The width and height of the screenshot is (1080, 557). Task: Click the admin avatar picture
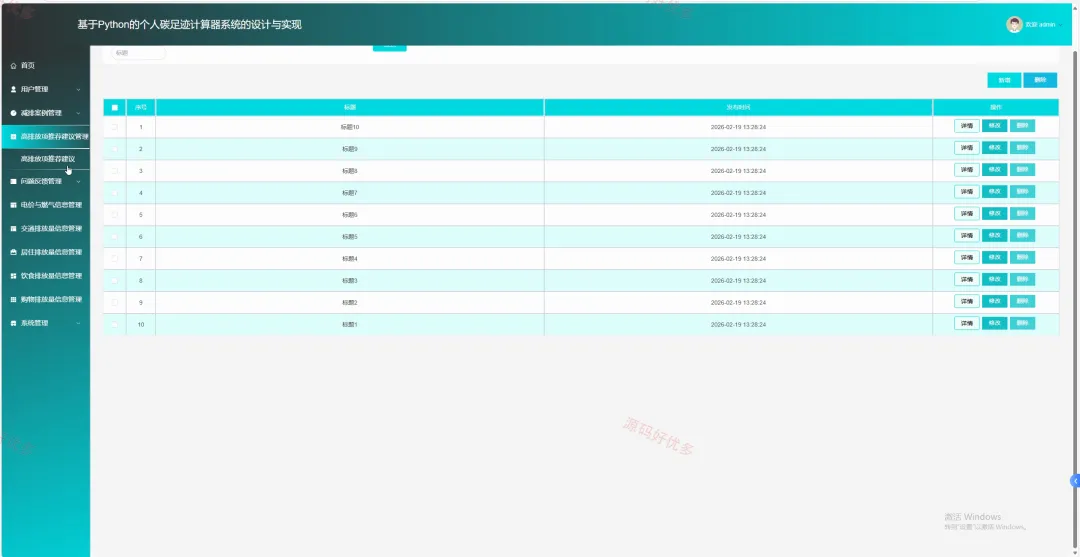[x=1014, y=25]
